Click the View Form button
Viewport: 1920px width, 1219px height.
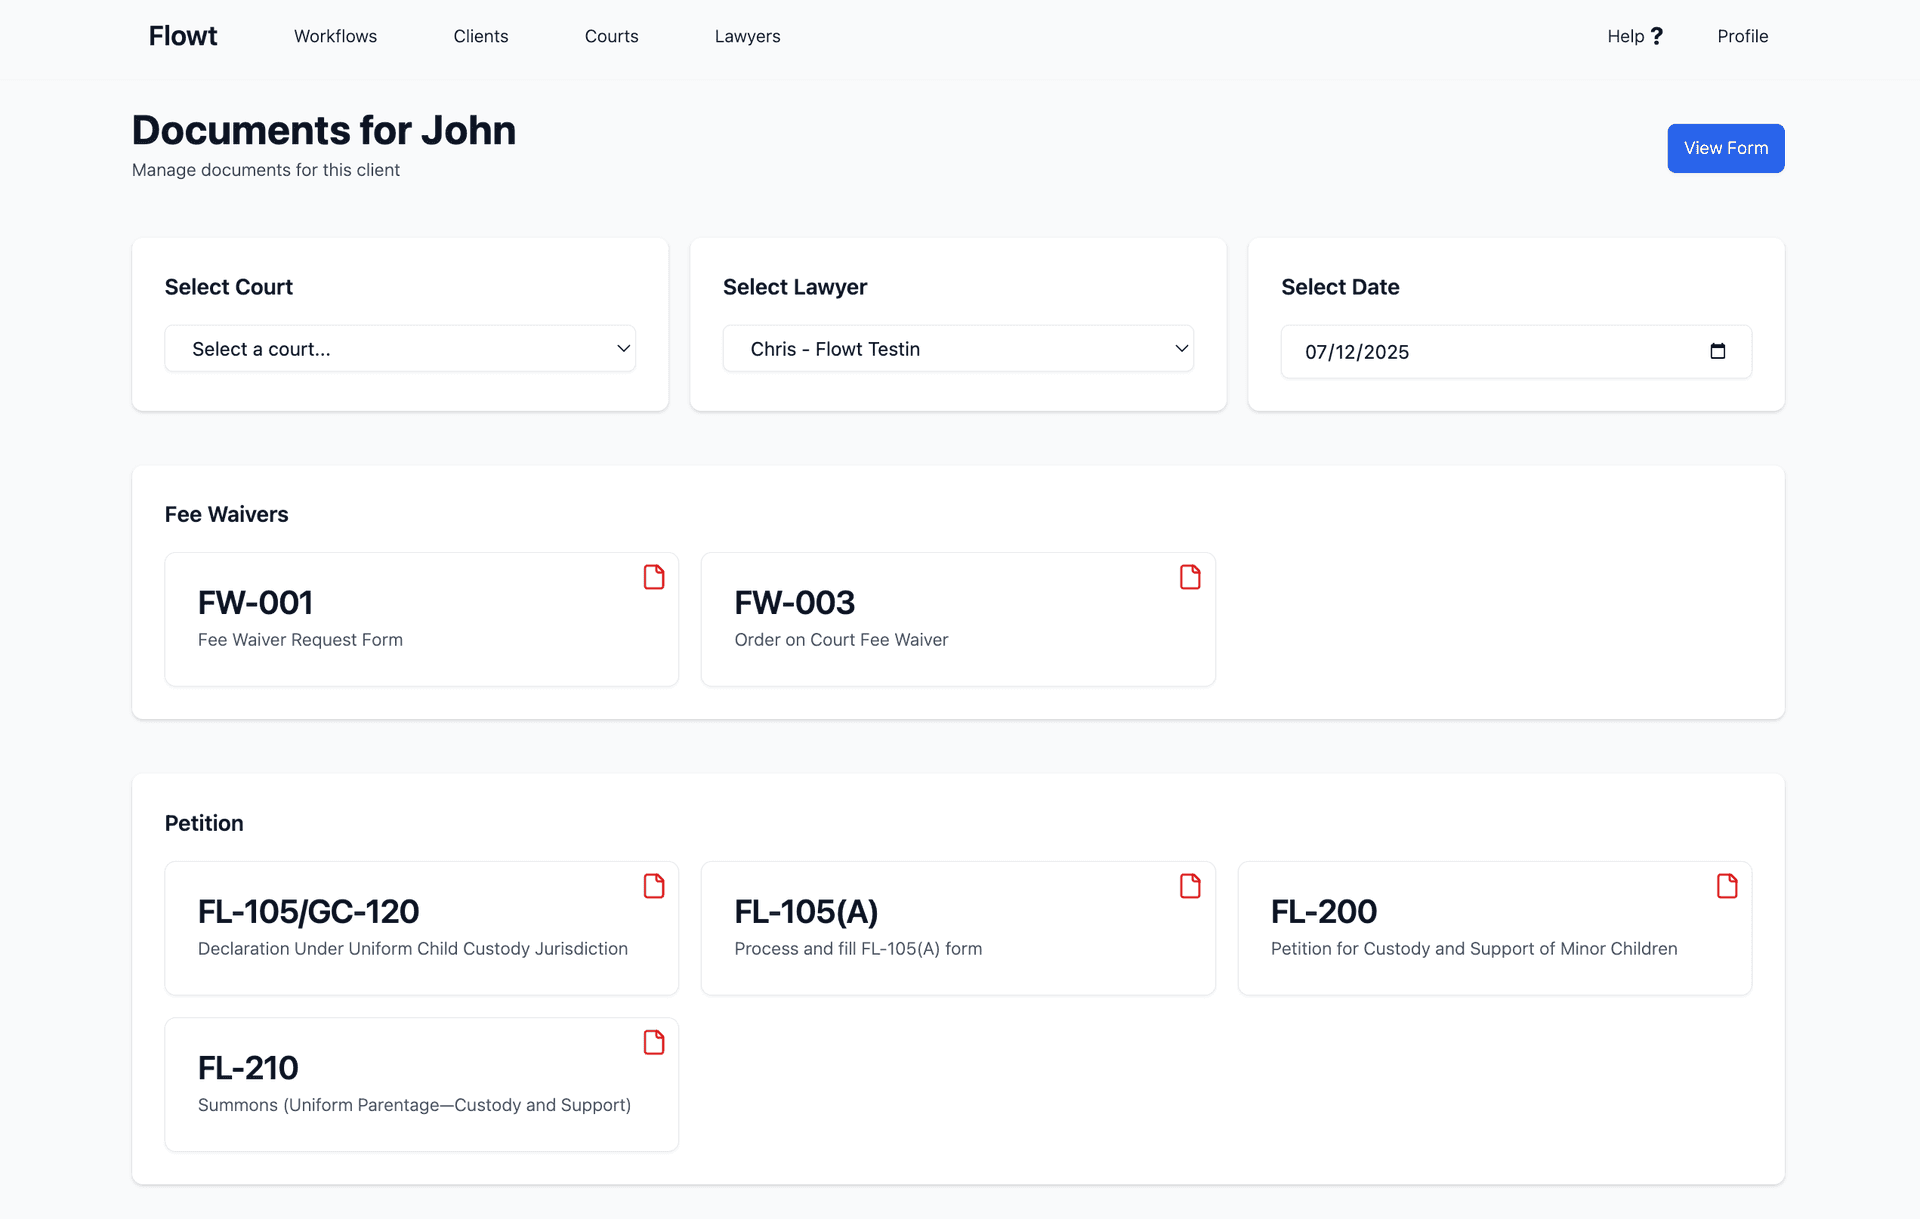(x=1725, y=148)
